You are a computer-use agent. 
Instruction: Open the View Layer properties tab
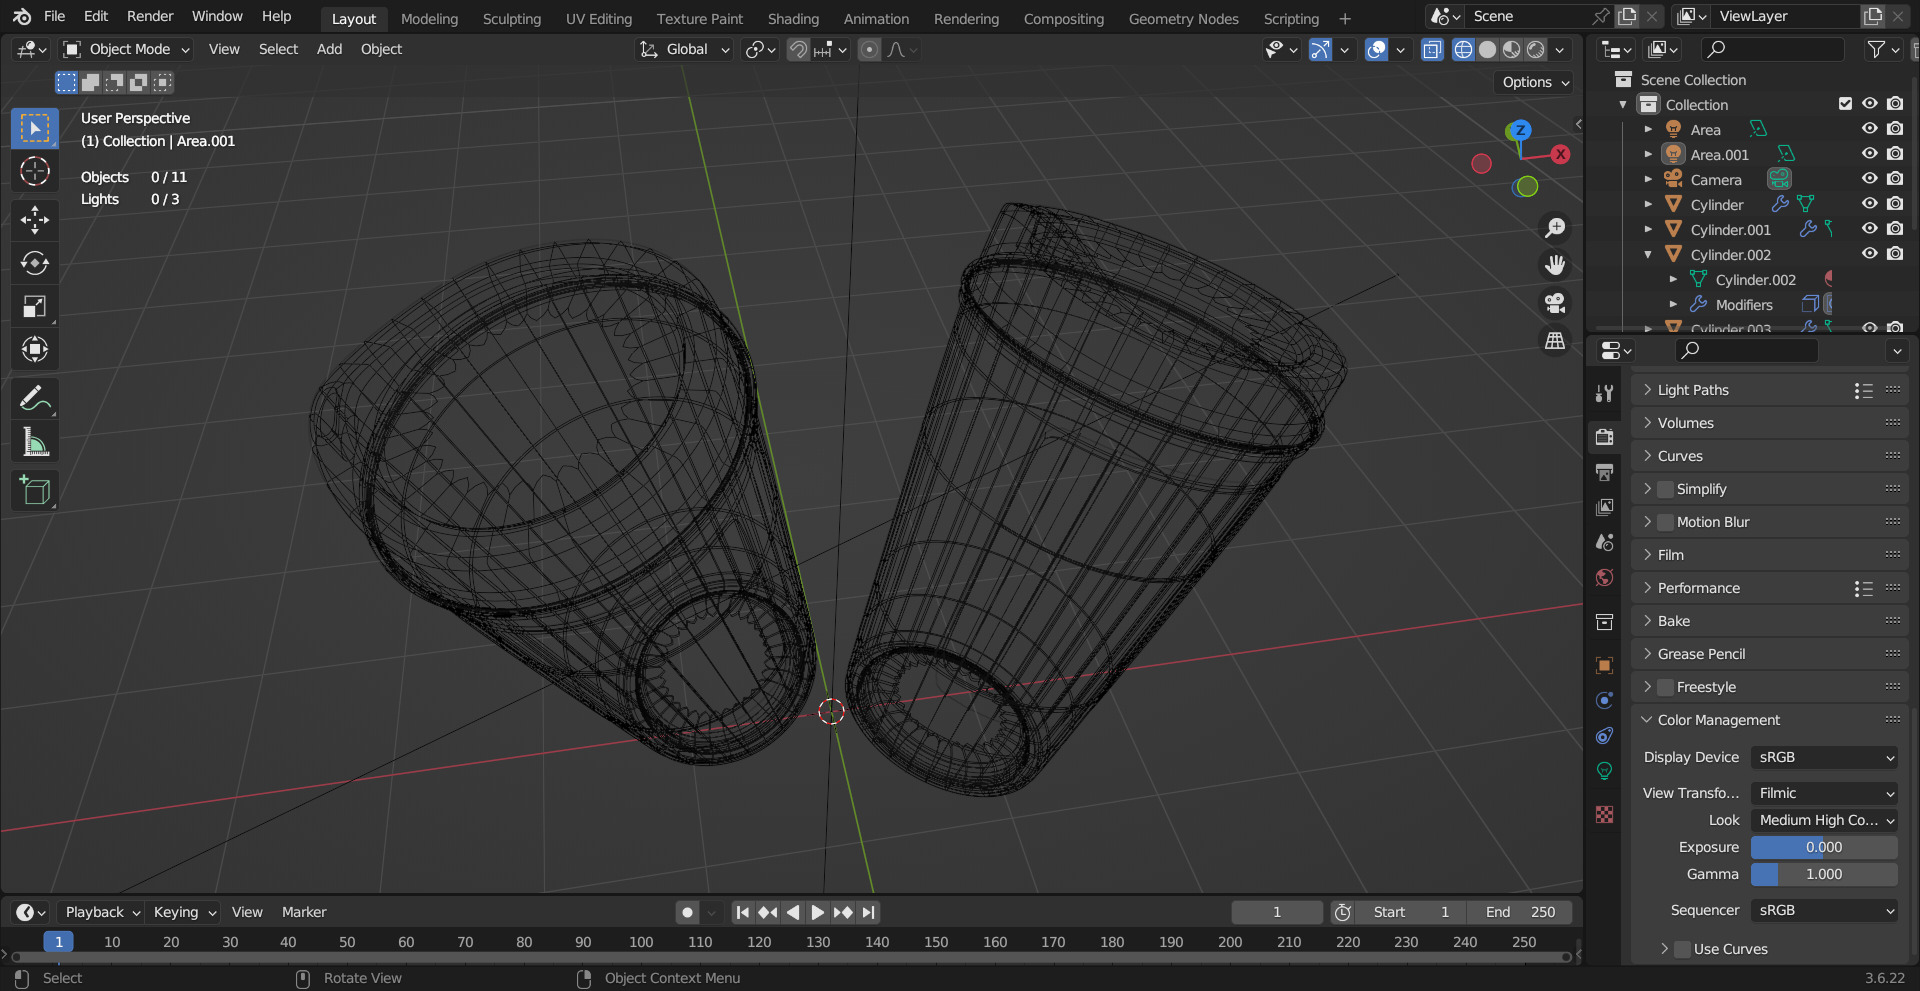pos(1605,507)
